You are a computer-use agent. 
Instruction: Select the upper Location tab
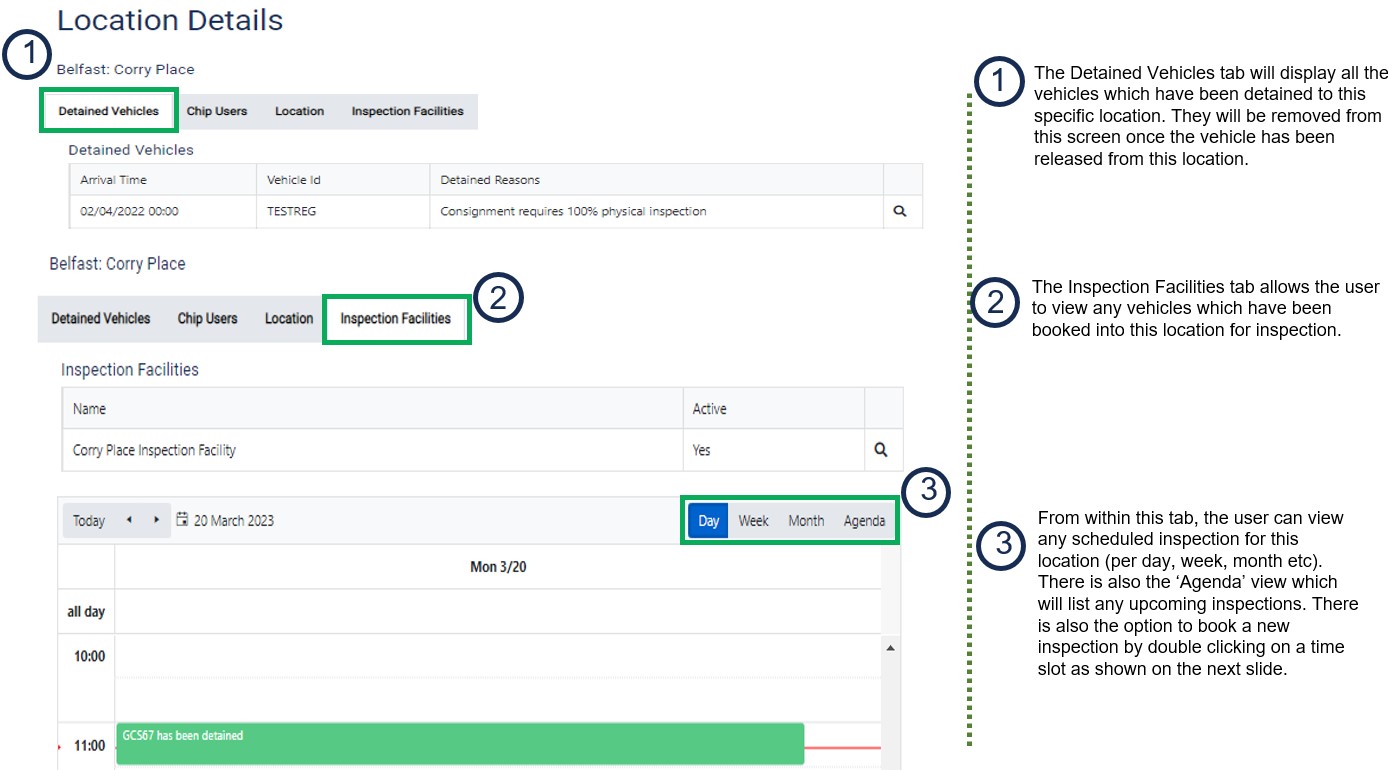(x=299, y=111)
